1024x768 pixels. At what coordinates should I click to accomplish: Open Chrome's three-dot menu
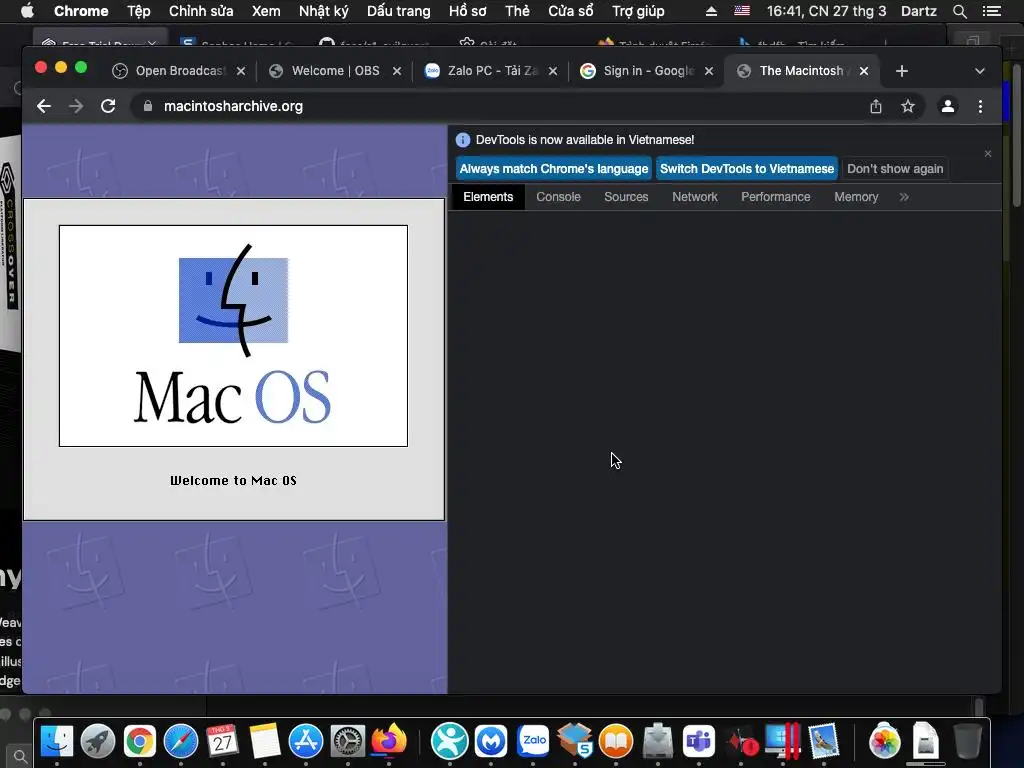pos(980,106)
